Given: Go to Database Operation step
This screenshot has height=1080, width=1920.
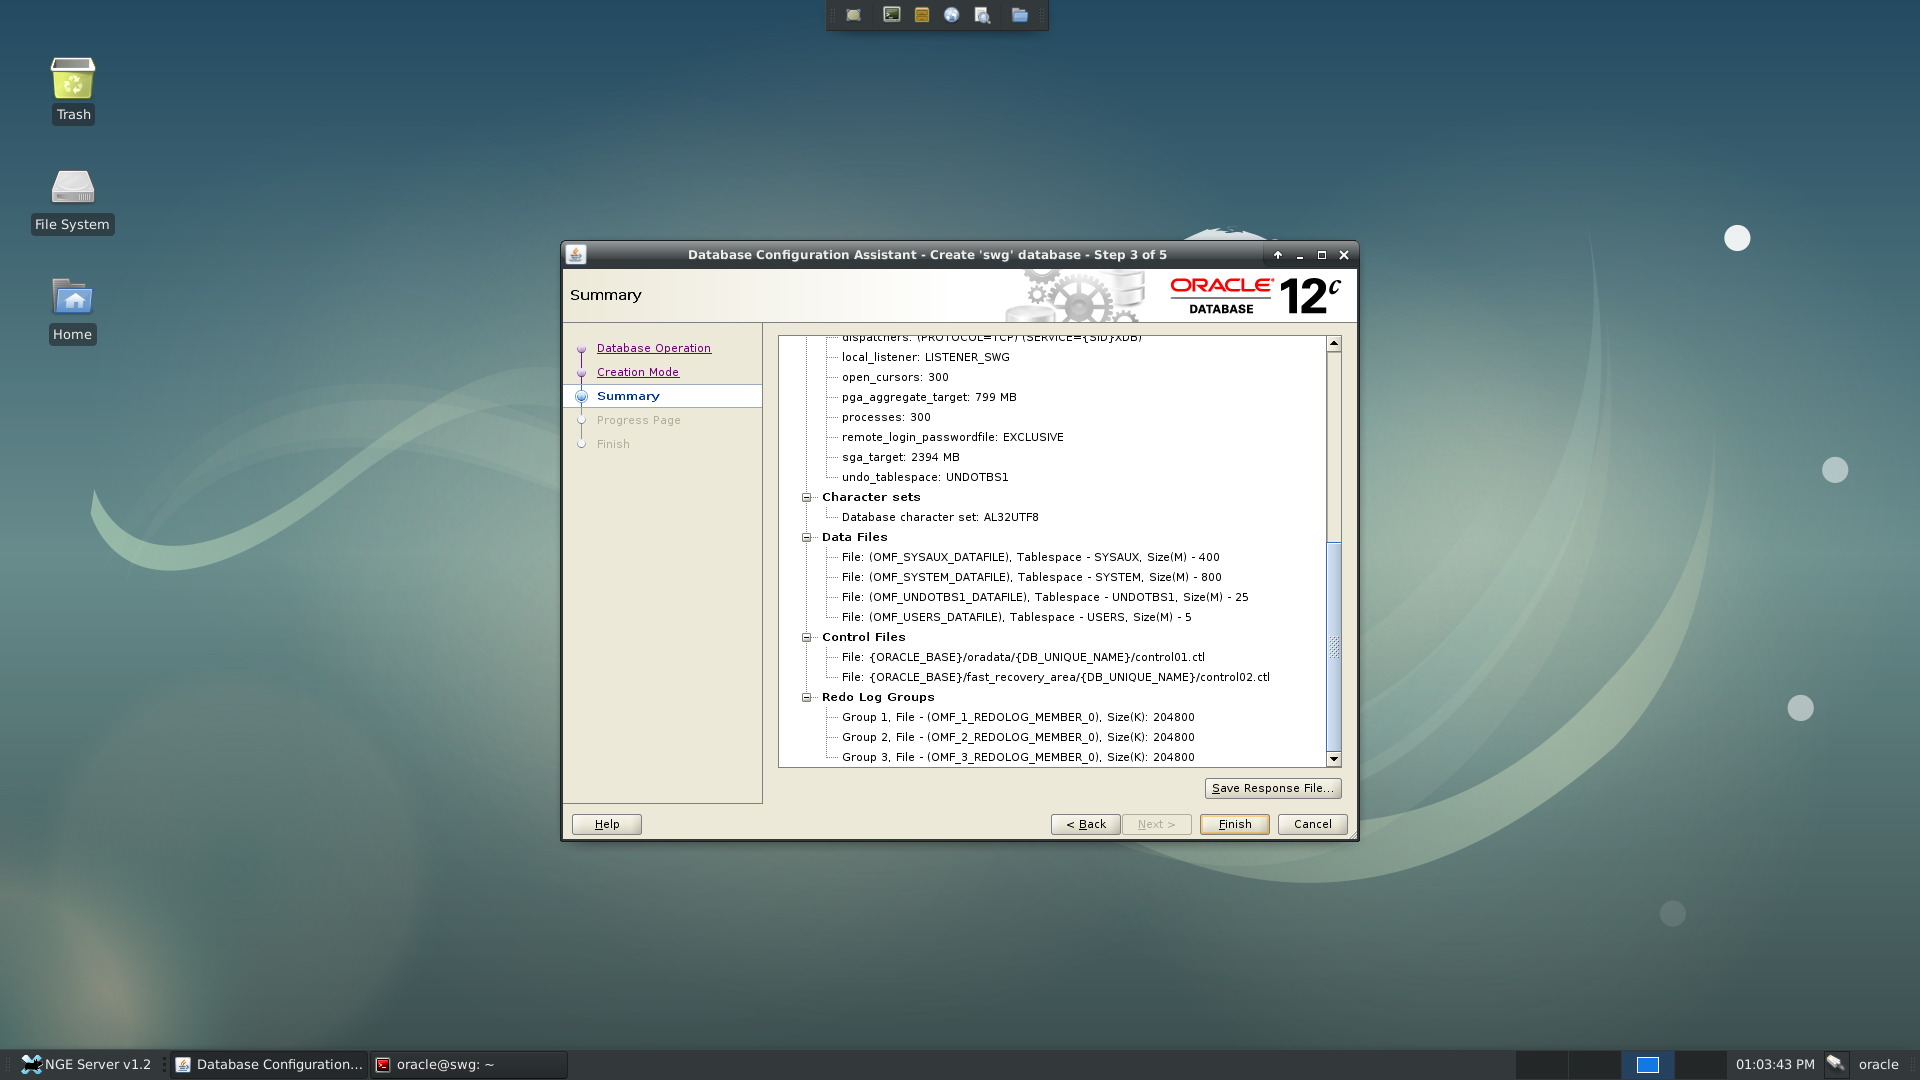Looking at the screenshot, I should click(x=654, y=348).
